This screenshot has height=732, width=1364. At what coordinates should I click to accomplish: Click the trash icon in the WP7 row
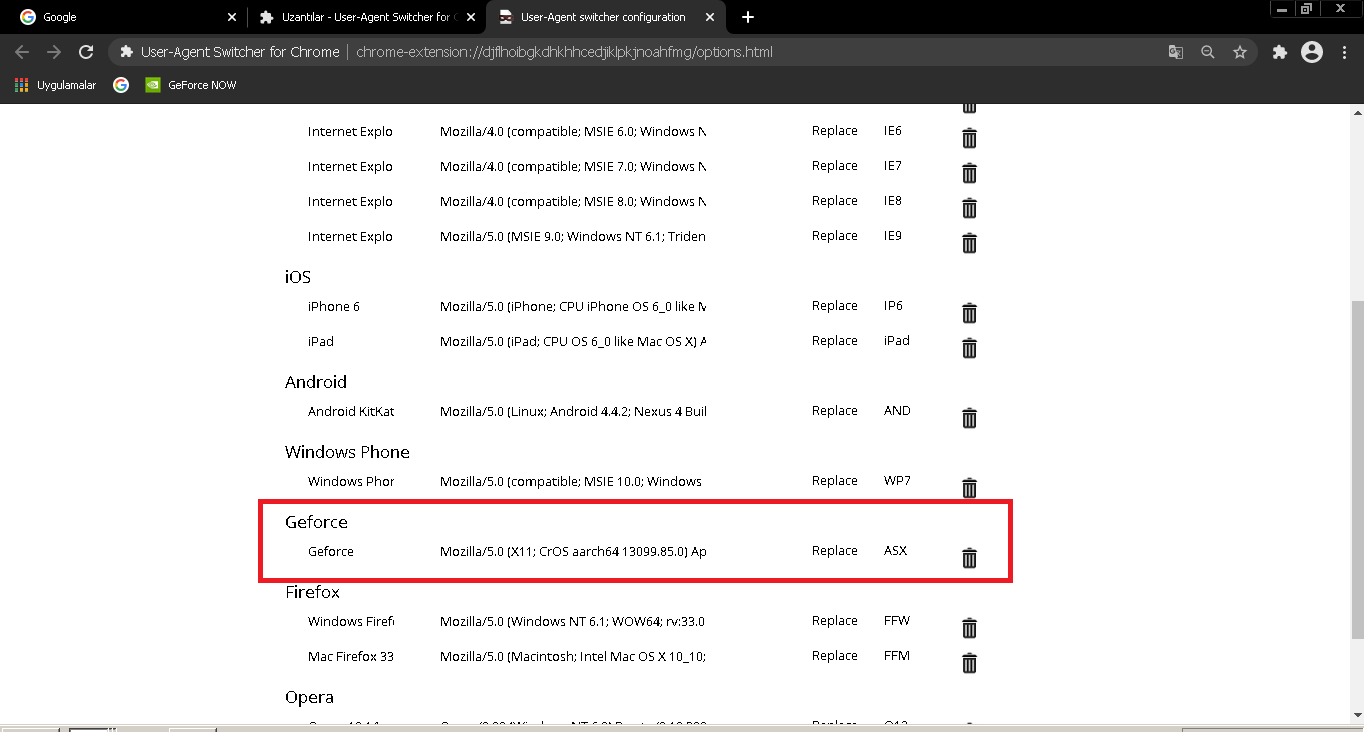969,488
